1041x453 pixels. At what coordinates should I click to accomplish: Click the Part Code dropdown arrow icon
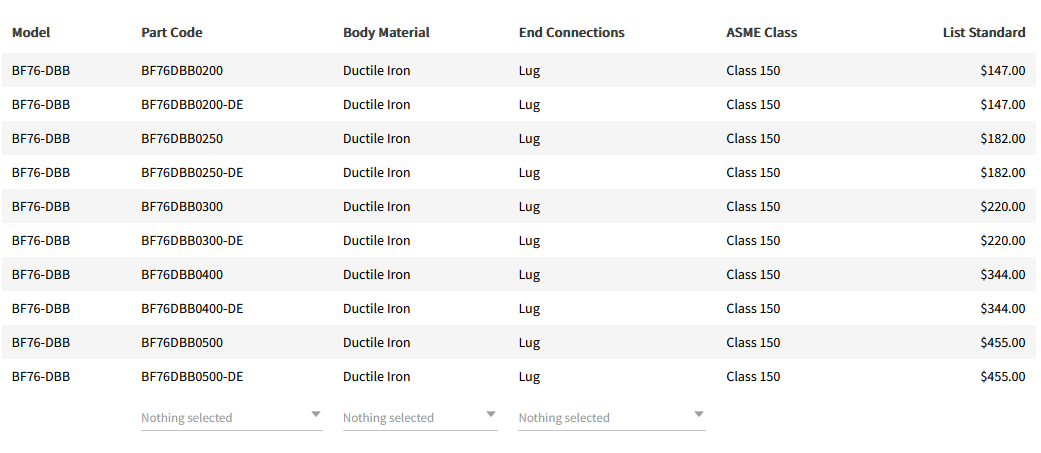coord(316,414)
